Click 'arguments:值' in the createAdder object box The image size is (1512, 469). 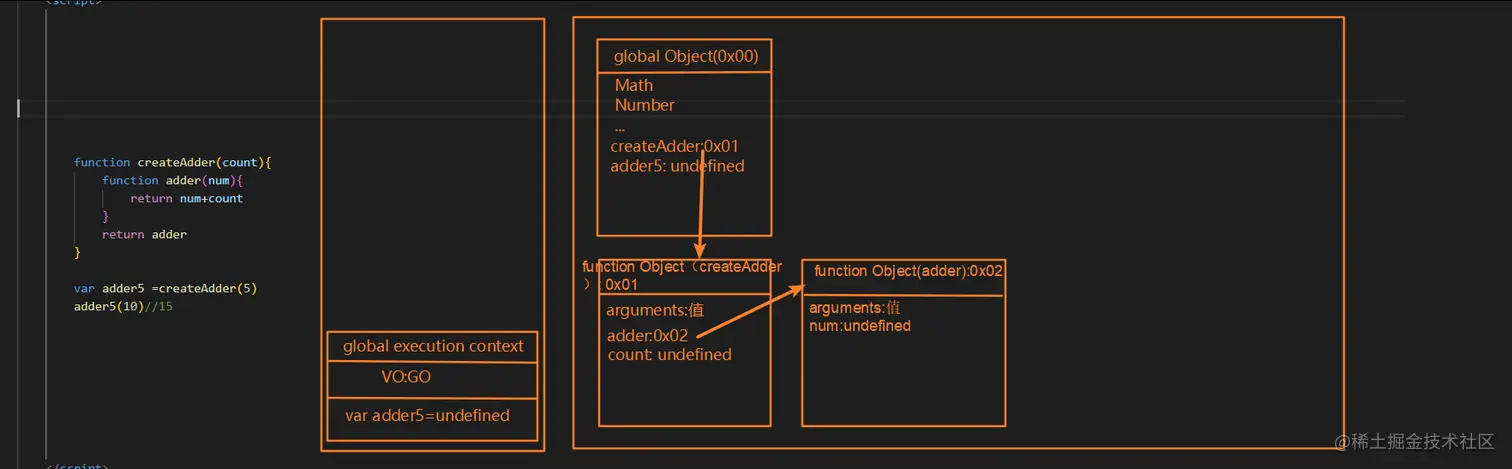pos(653,311)
